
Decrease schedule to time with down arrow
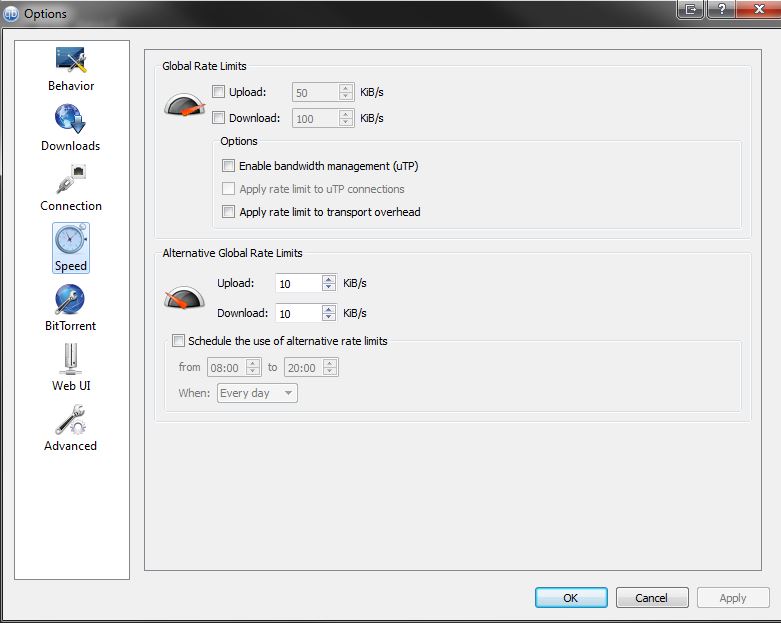[x=330, y=372]
